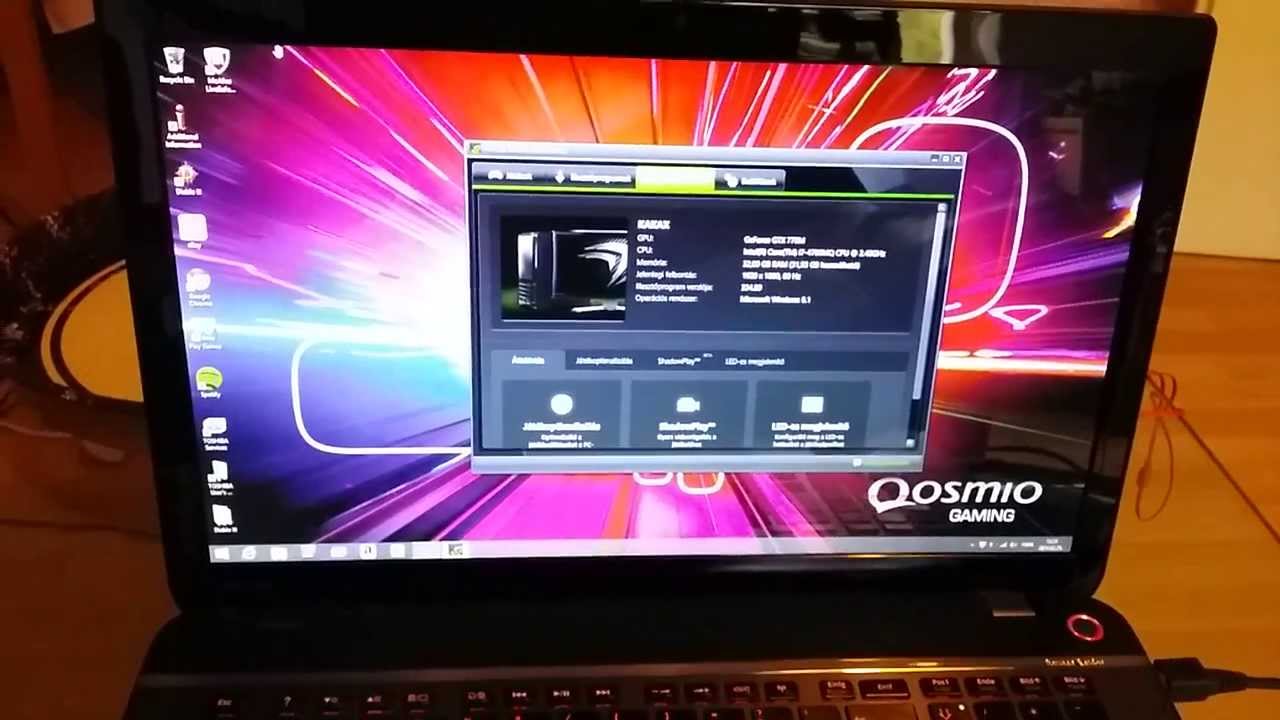Select the GeForce Experience taskbar icon
Screen dimensions: 1280x720
point(455,550)
